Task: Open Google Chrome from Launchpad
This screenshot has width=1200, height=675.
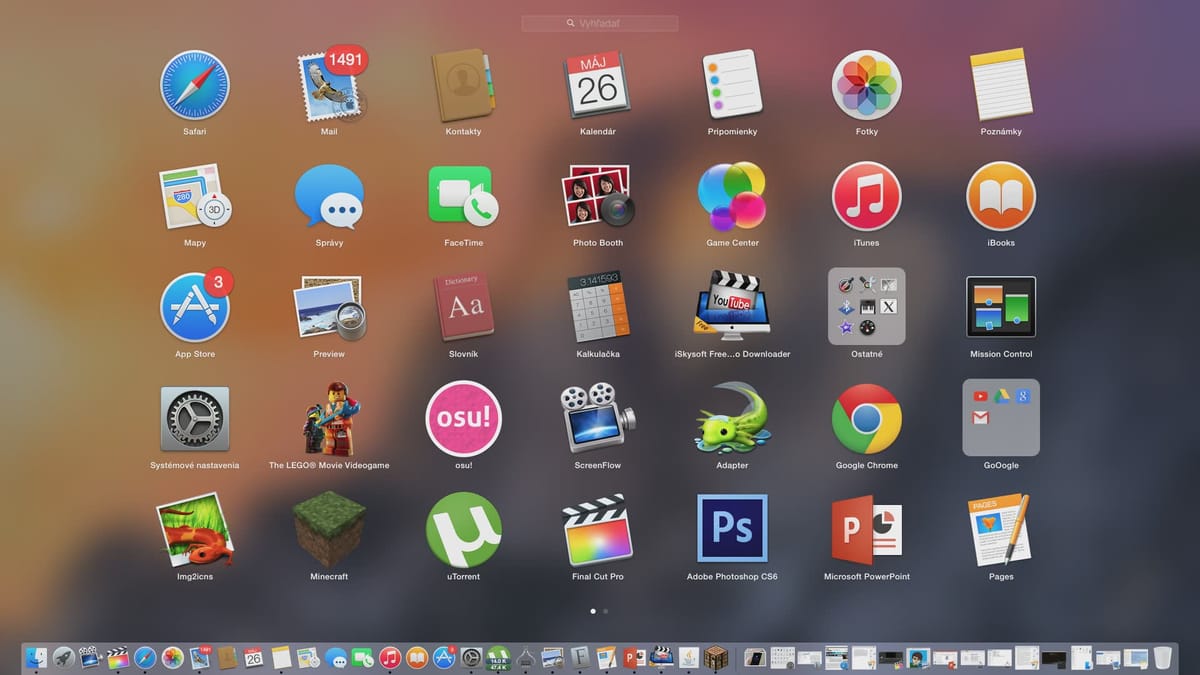Action: pos(867,419)
